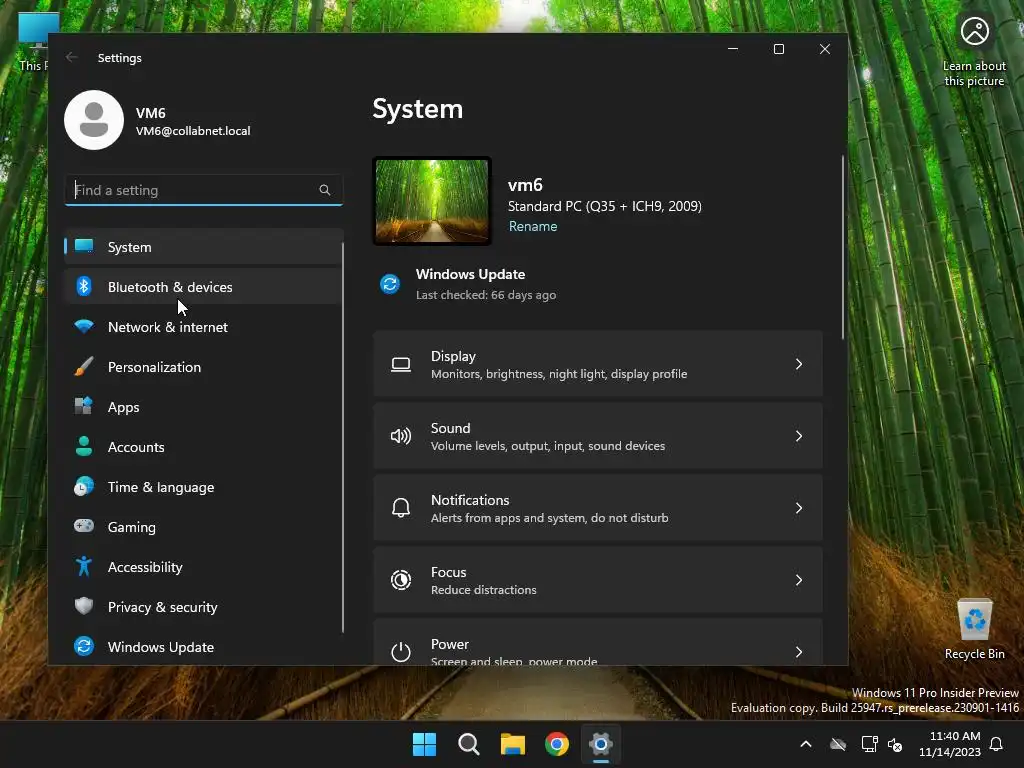Click the Apps icon in sidebar
Screen dimensions: 1024x768
[x=84, y=406]
